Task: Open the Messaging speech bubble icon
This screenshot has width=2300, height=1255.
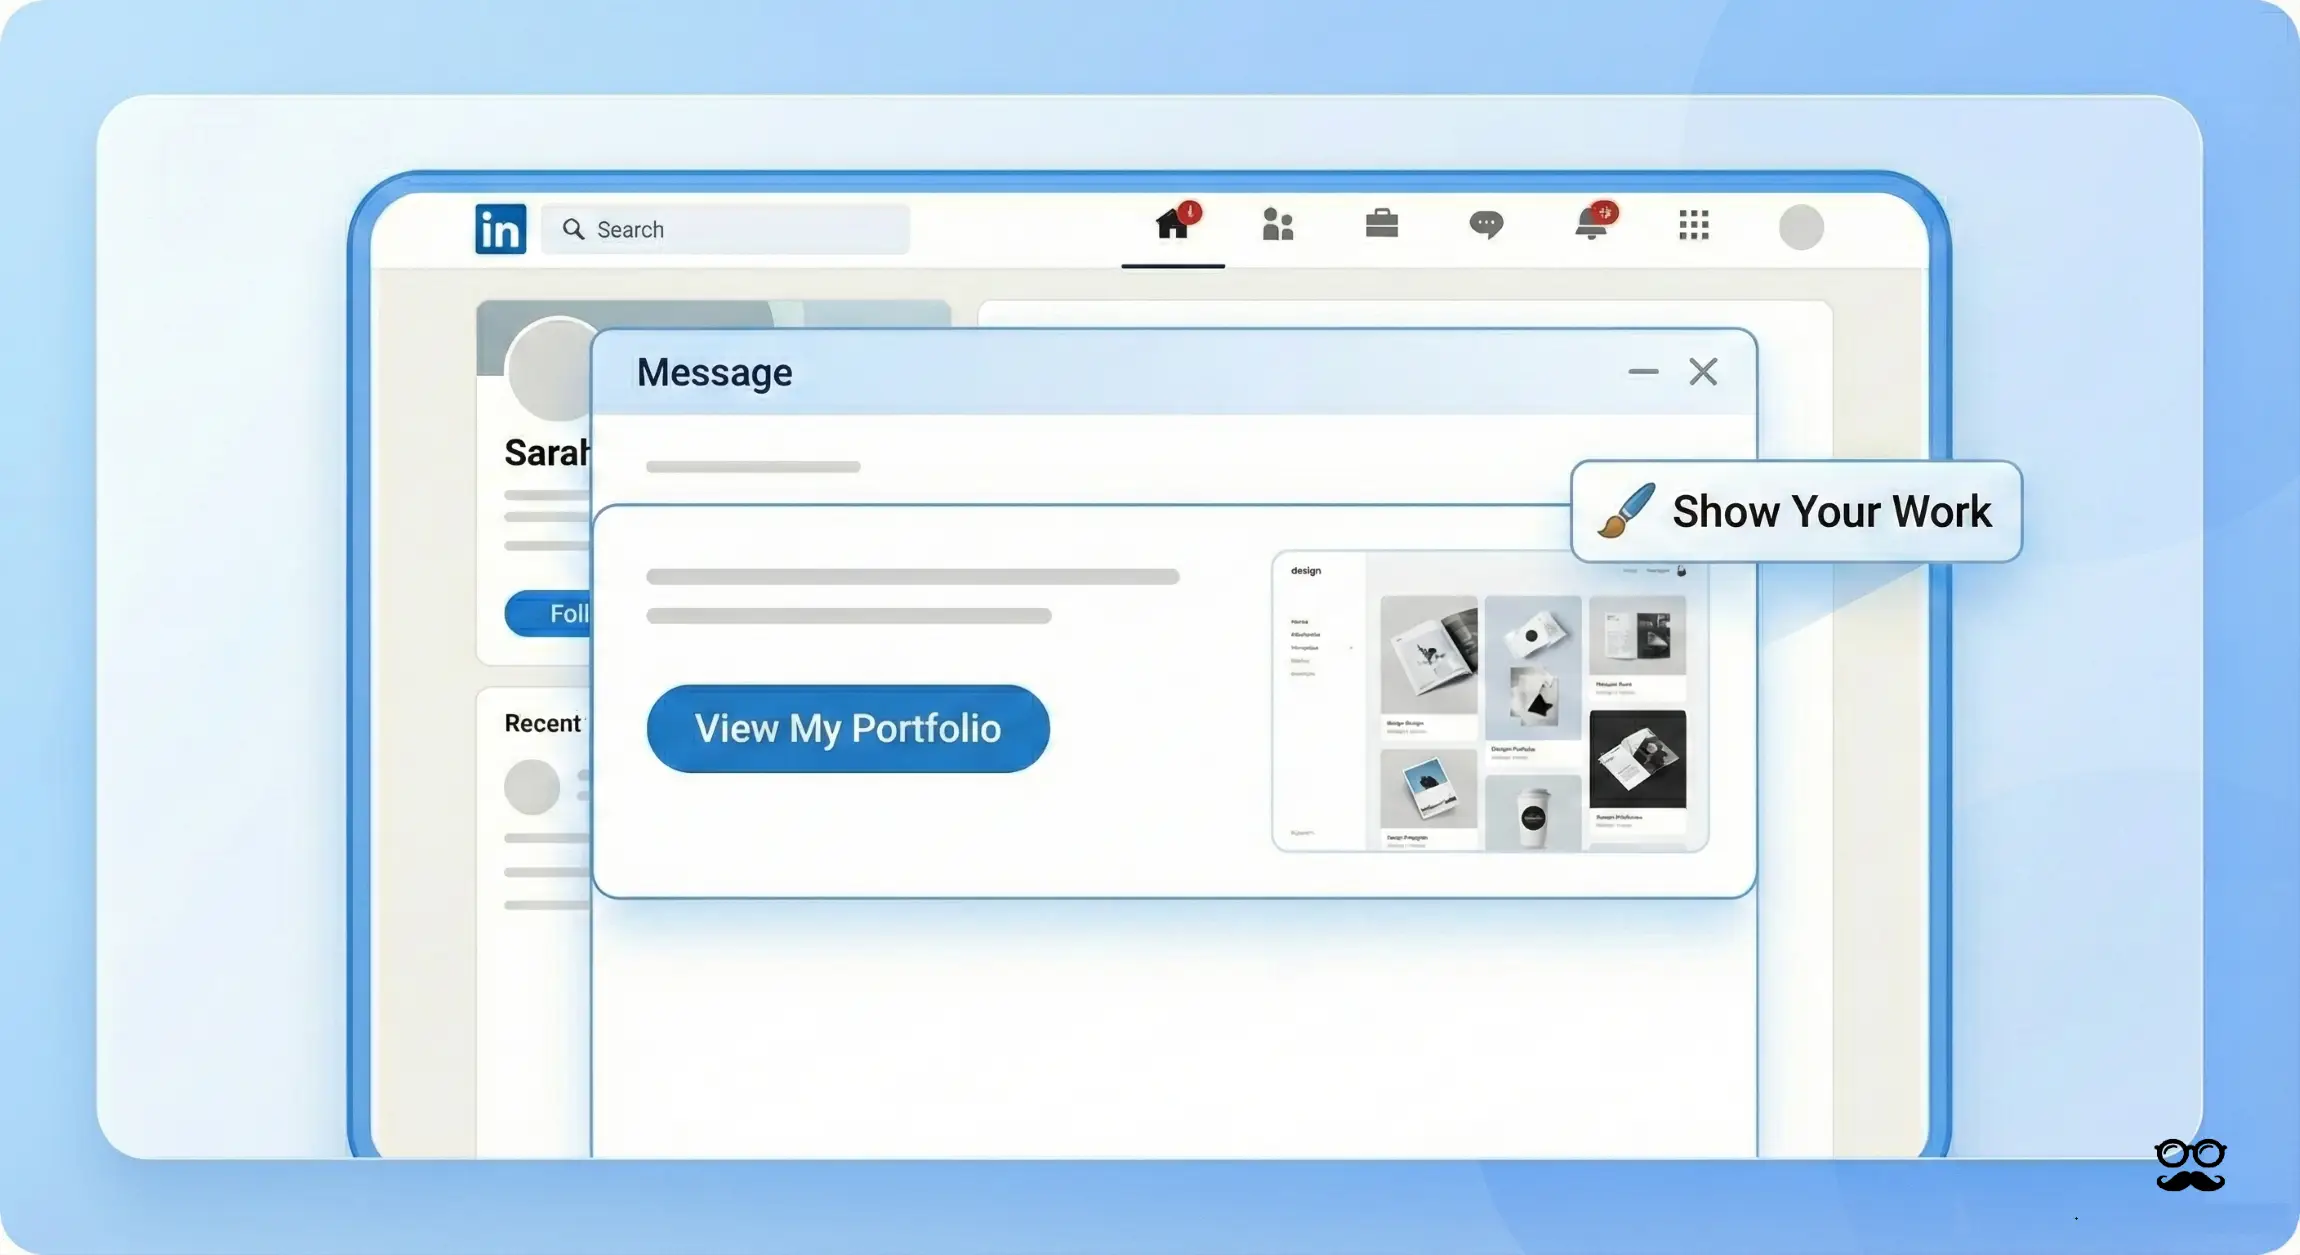Action: pos(1486,224)
